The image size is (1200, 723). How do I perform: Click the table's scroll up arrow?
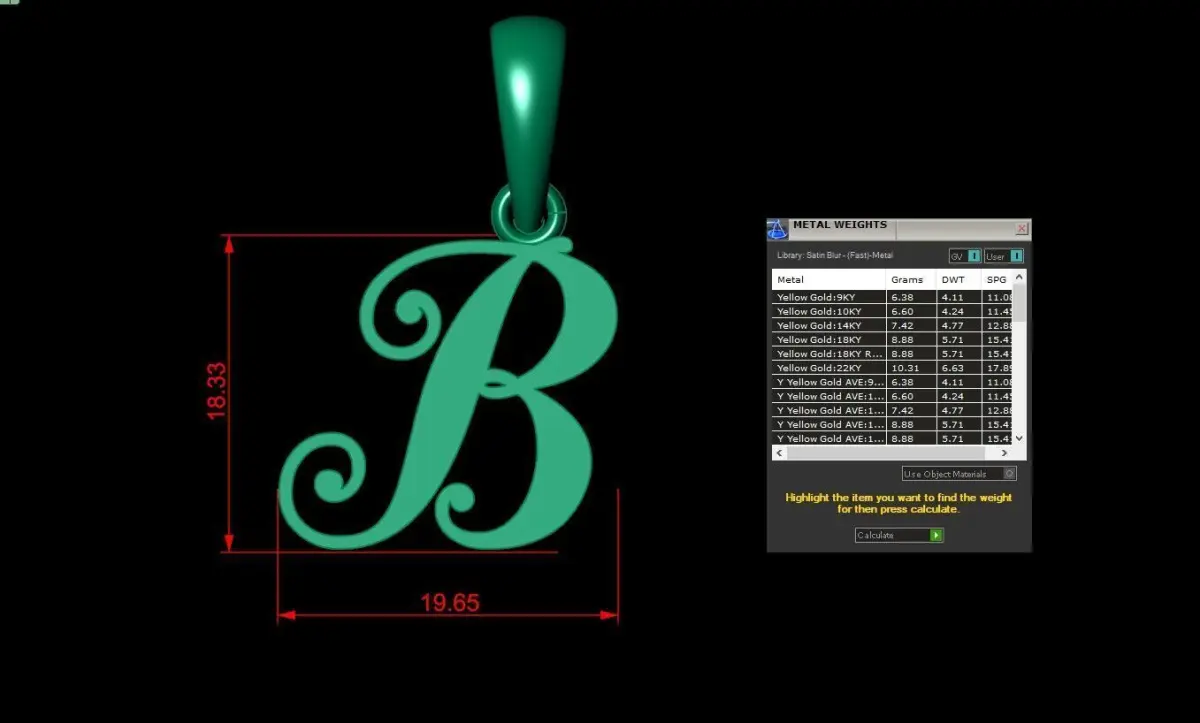[1020, 277]
